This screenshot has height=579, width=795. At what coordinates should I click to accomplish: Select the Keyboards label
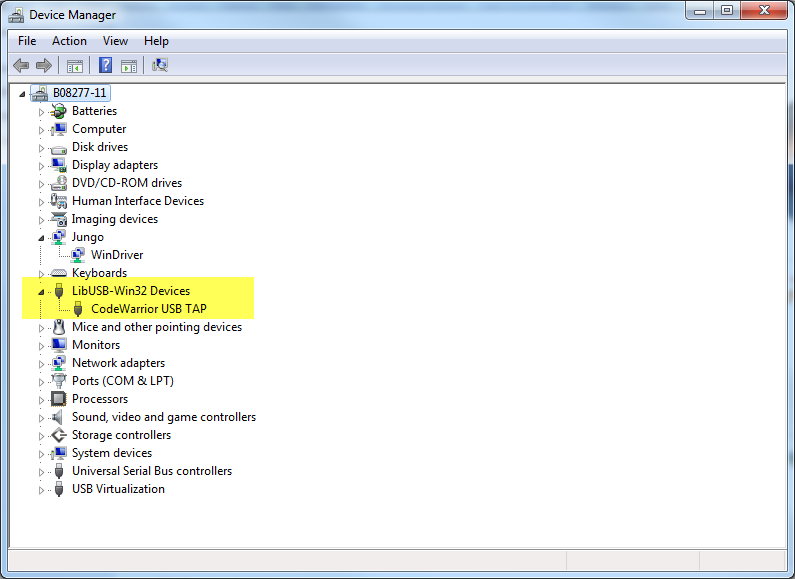pyautogui.click(x=99, y=273)
